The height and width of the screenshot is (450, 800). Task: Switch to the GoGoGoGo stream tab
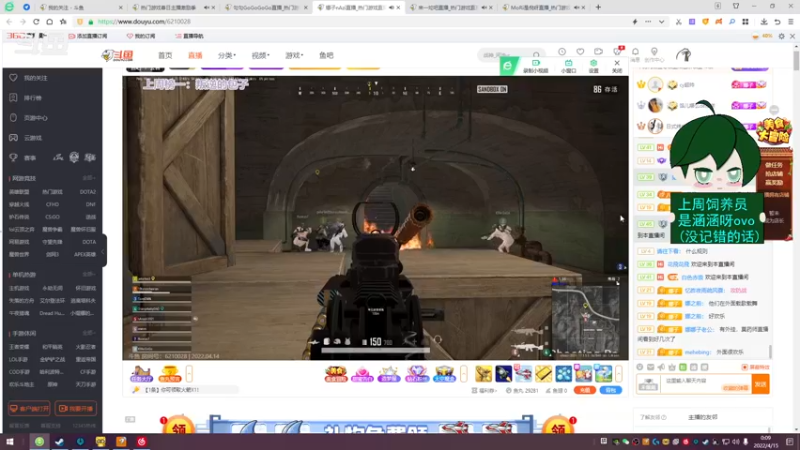(x=265, y=7)
